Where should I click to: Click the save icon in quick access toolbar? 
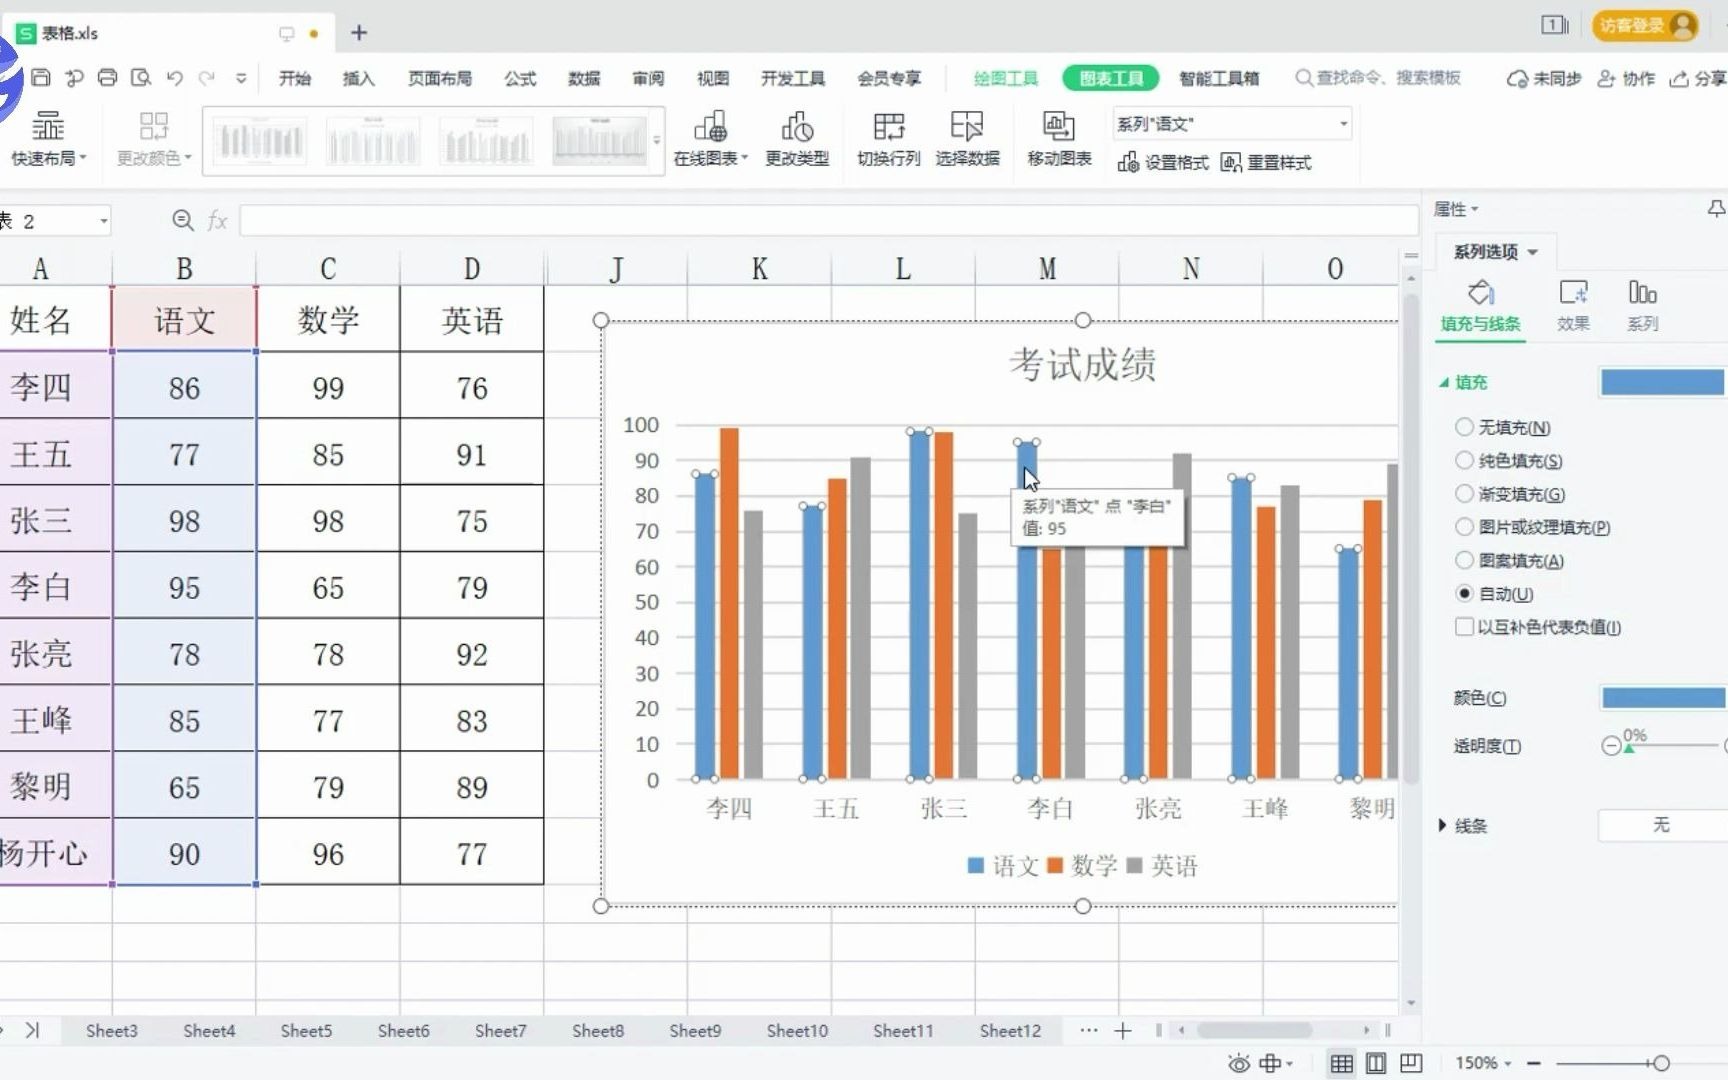[x=41, y=78]
